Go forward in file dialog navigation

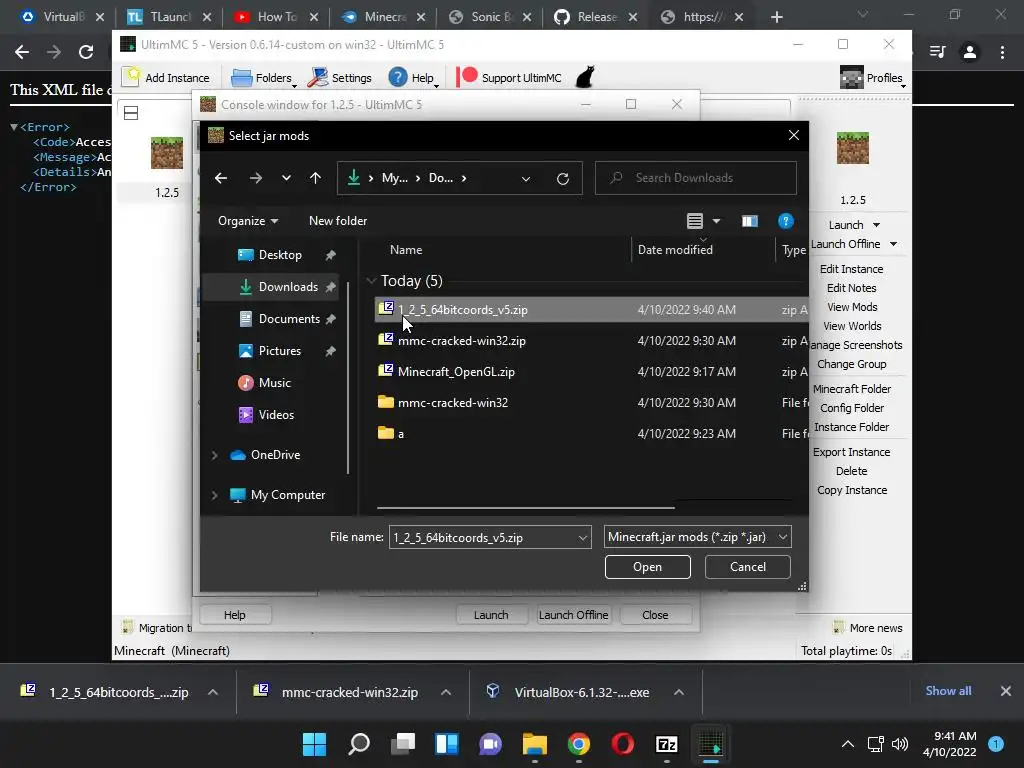coord(255,178)
